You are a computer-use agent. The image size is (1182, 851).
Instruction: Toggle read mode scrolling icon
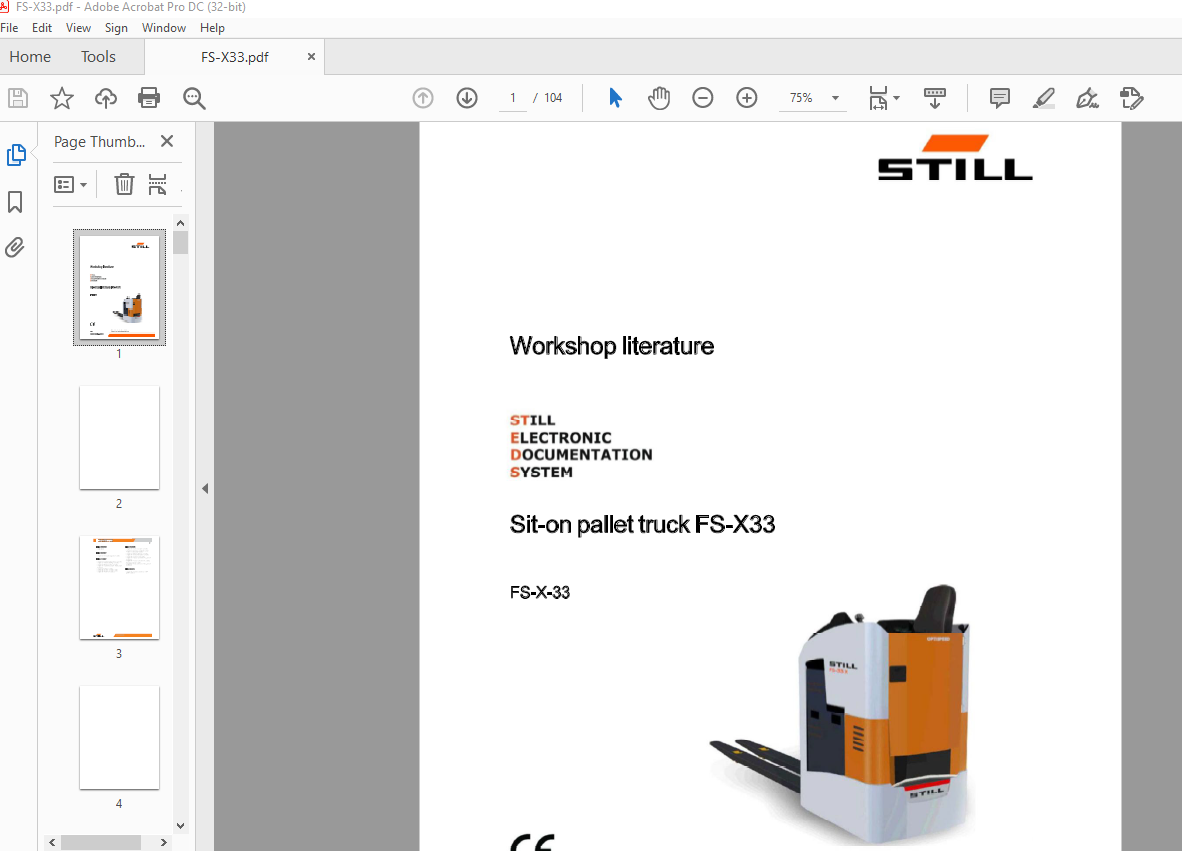pyautogui.click(x=935, y=98)
